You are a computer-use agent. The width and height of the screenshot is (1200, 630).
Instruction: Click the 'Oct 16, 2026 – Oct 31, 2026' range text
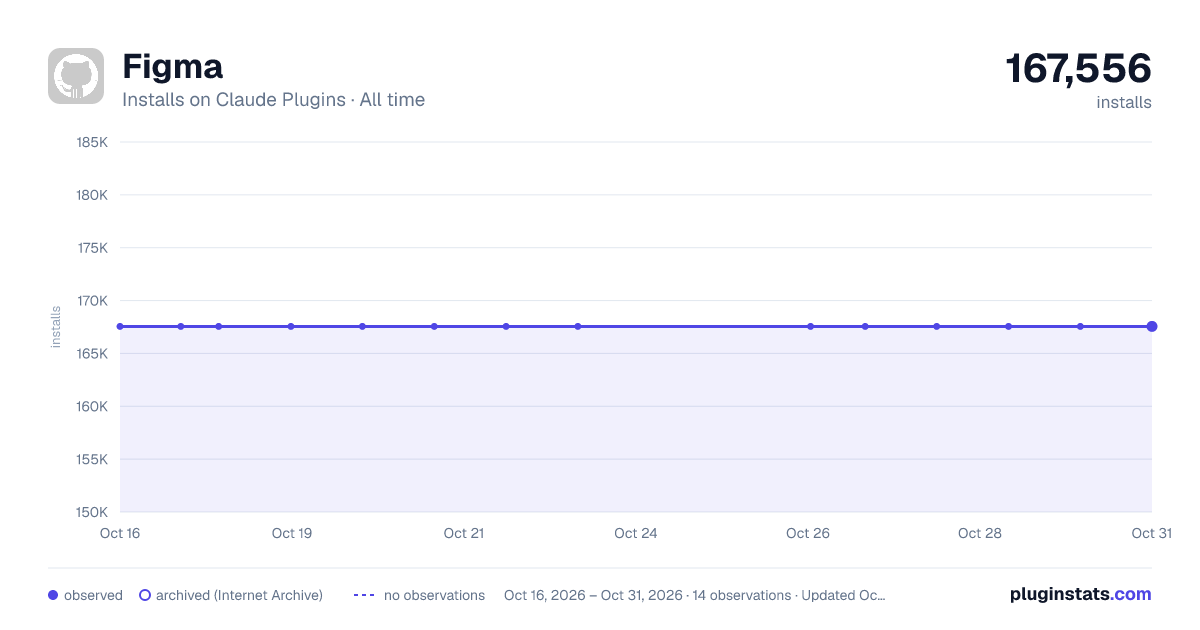click(594, 595)
